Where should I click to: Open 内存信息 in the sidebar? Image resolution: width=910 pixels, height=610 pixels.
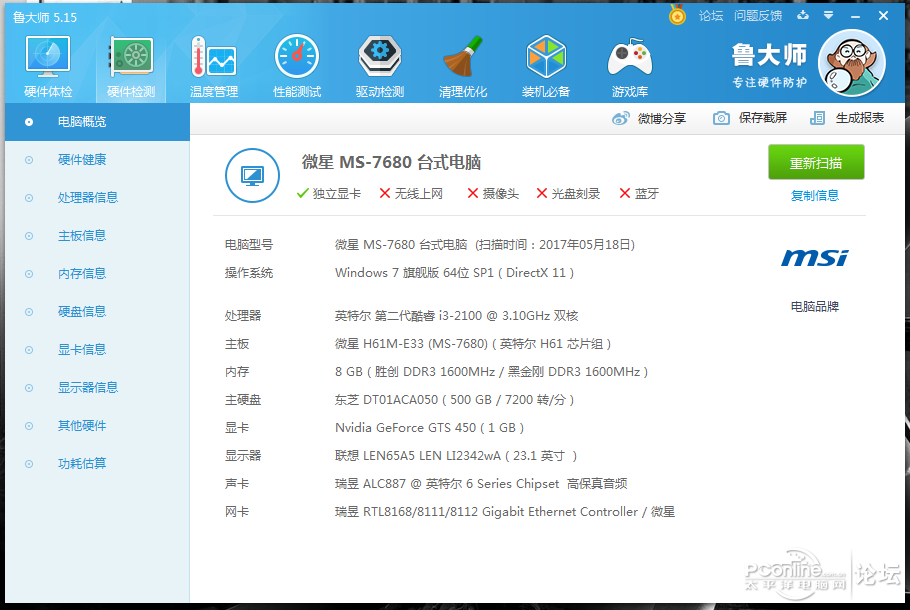pos(98,274)
